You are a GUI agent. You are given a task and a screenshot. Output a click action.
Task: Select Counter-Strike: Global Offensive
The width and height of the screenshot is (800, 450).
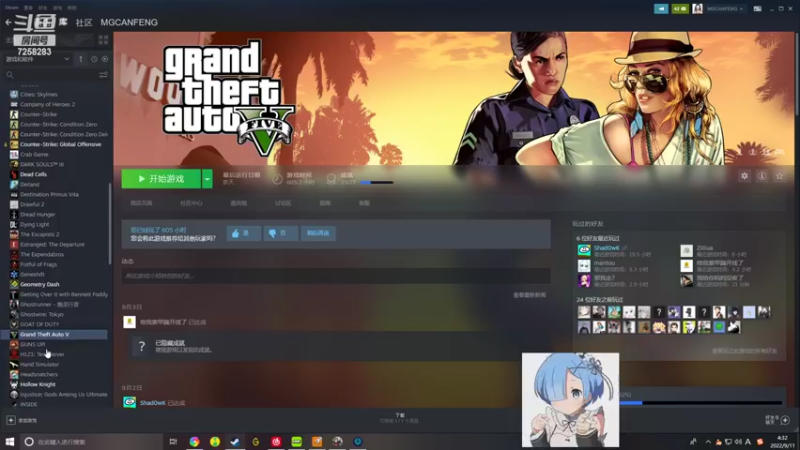[x=60, y=144]
